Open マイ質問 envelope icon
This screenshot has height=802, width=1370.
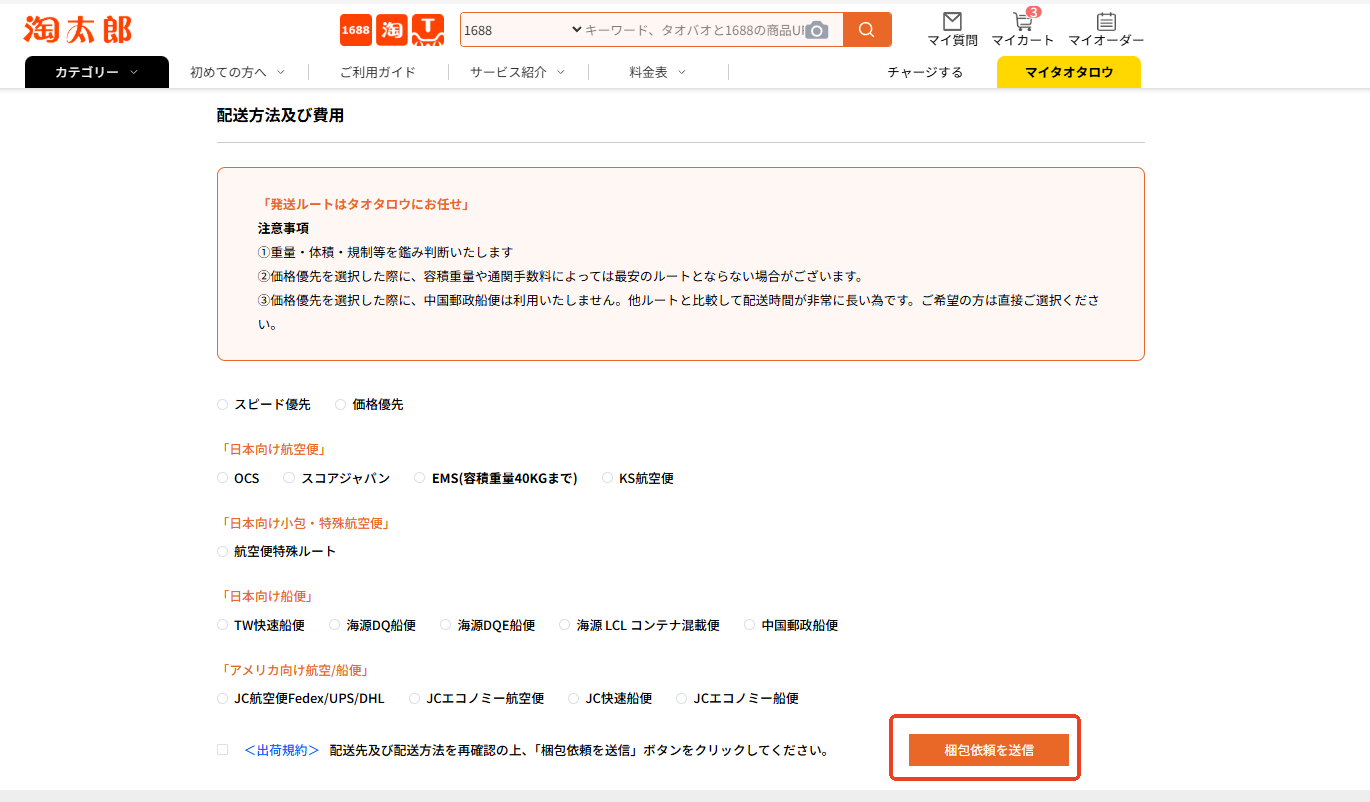(953, 22)
